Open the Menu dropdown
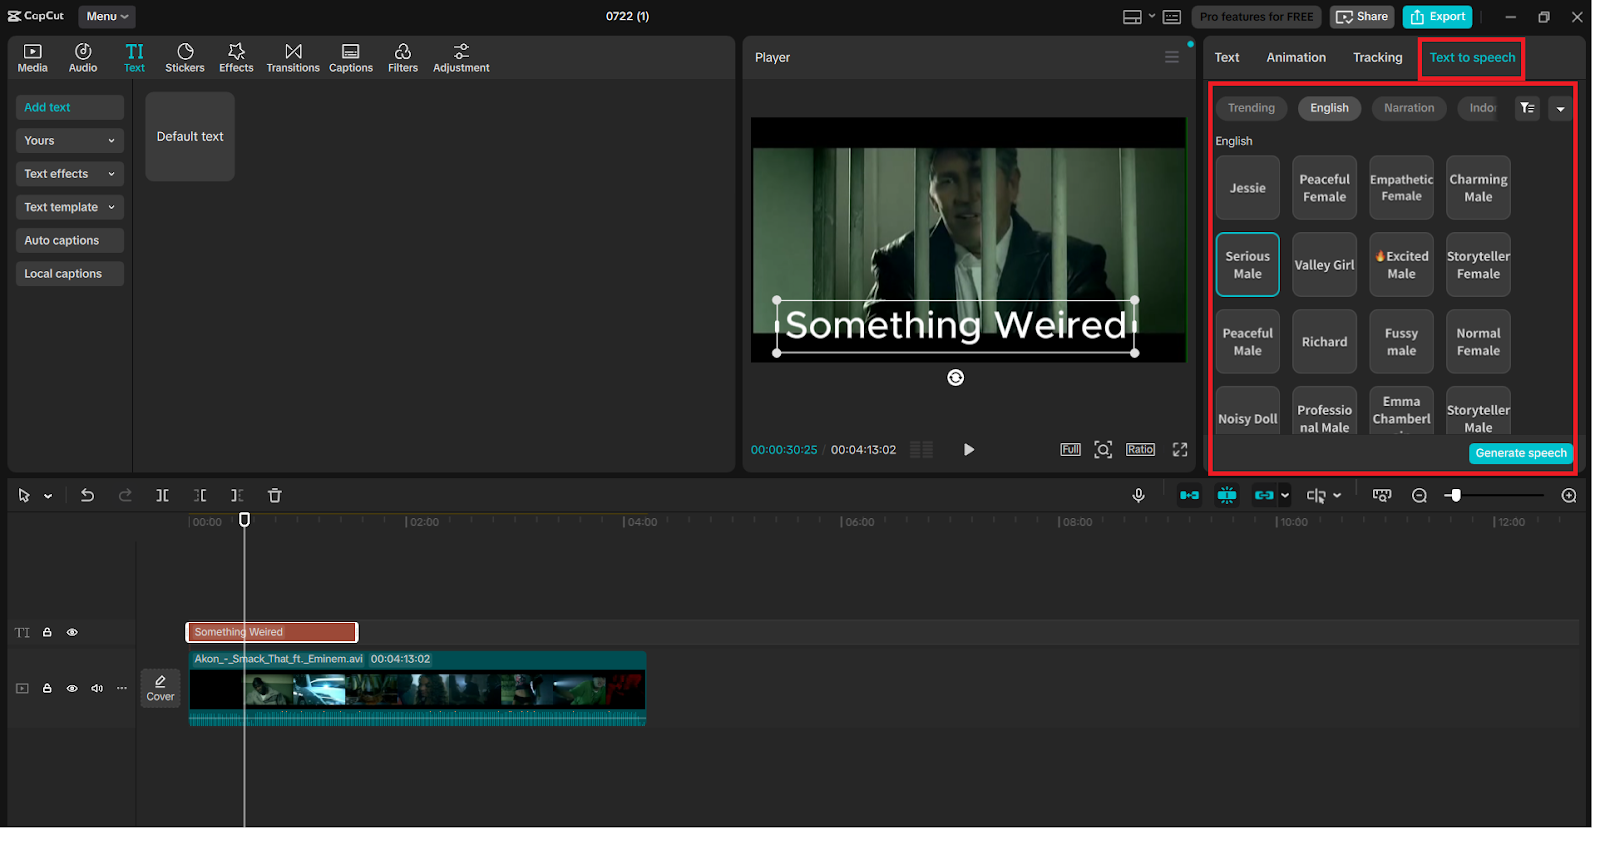Screen dimensions: 1600x845 107,16
